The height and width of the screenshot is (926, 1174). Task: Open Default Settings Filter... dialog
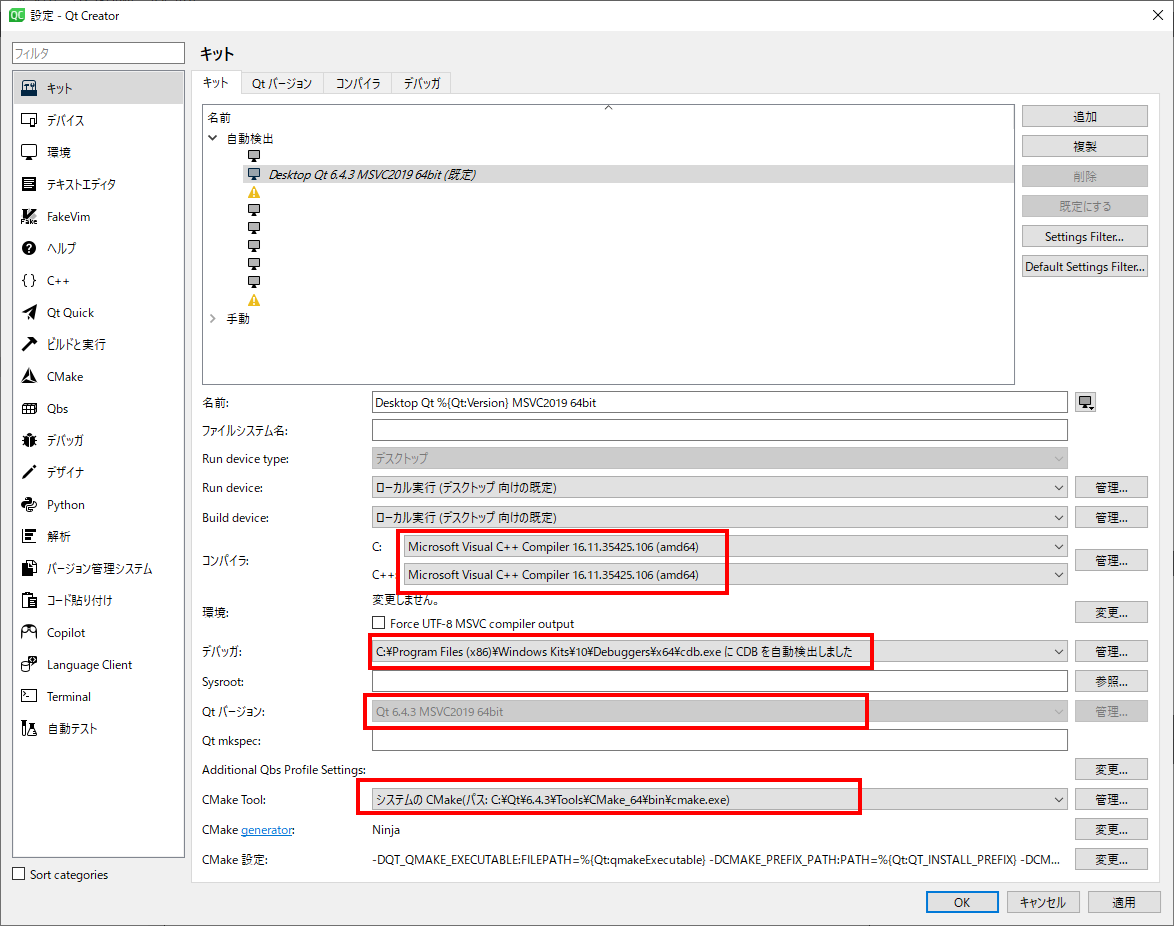[1084, 266]
